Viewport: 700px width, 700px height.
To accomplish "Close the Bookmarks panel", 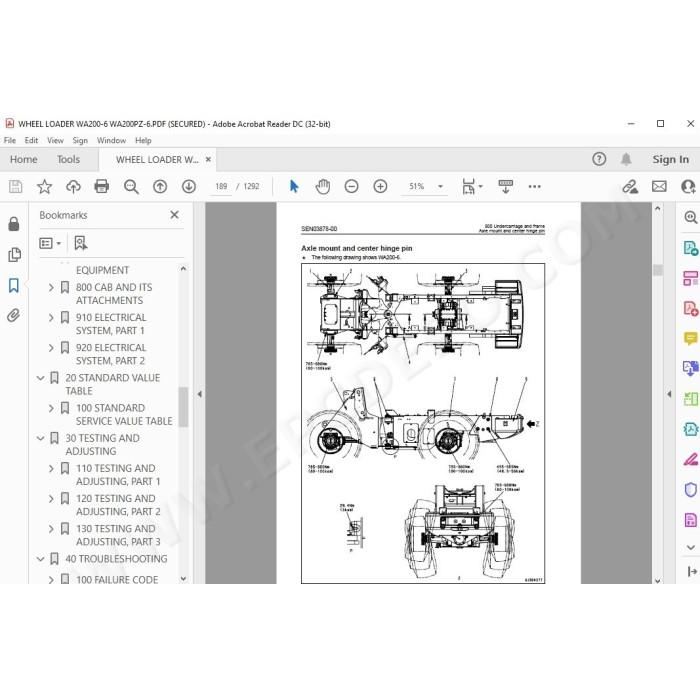I will click(x=175, y=215).
